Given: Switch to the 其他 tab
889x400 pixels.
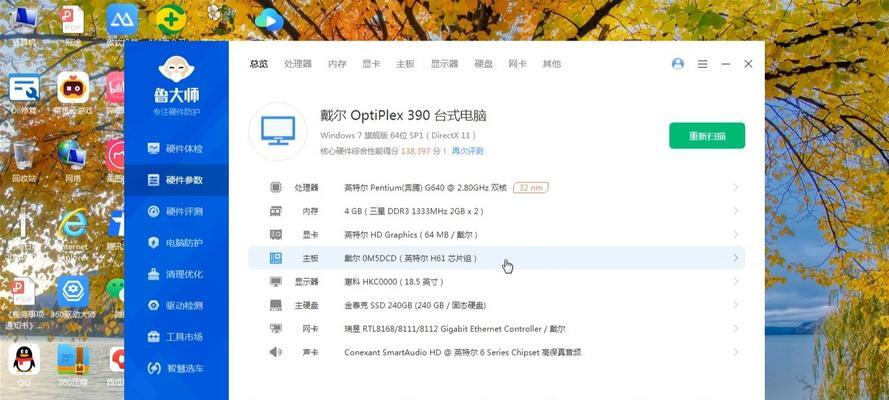Looking at the screenshot, I should [x=552, y=64].
